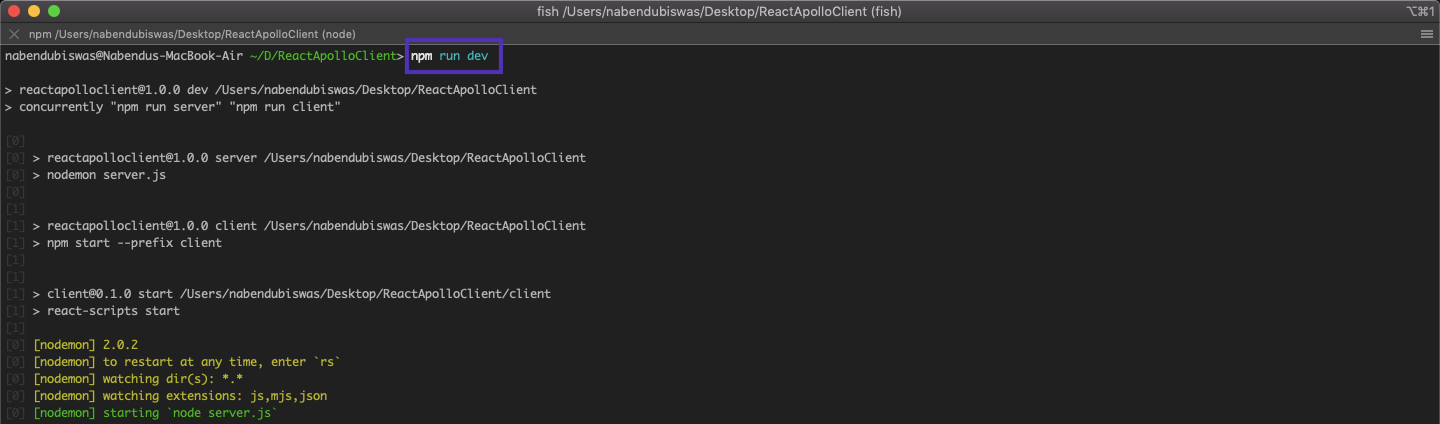Click the fish window title text
Screen dimensions: 1440x424
[x=719, y=11]
